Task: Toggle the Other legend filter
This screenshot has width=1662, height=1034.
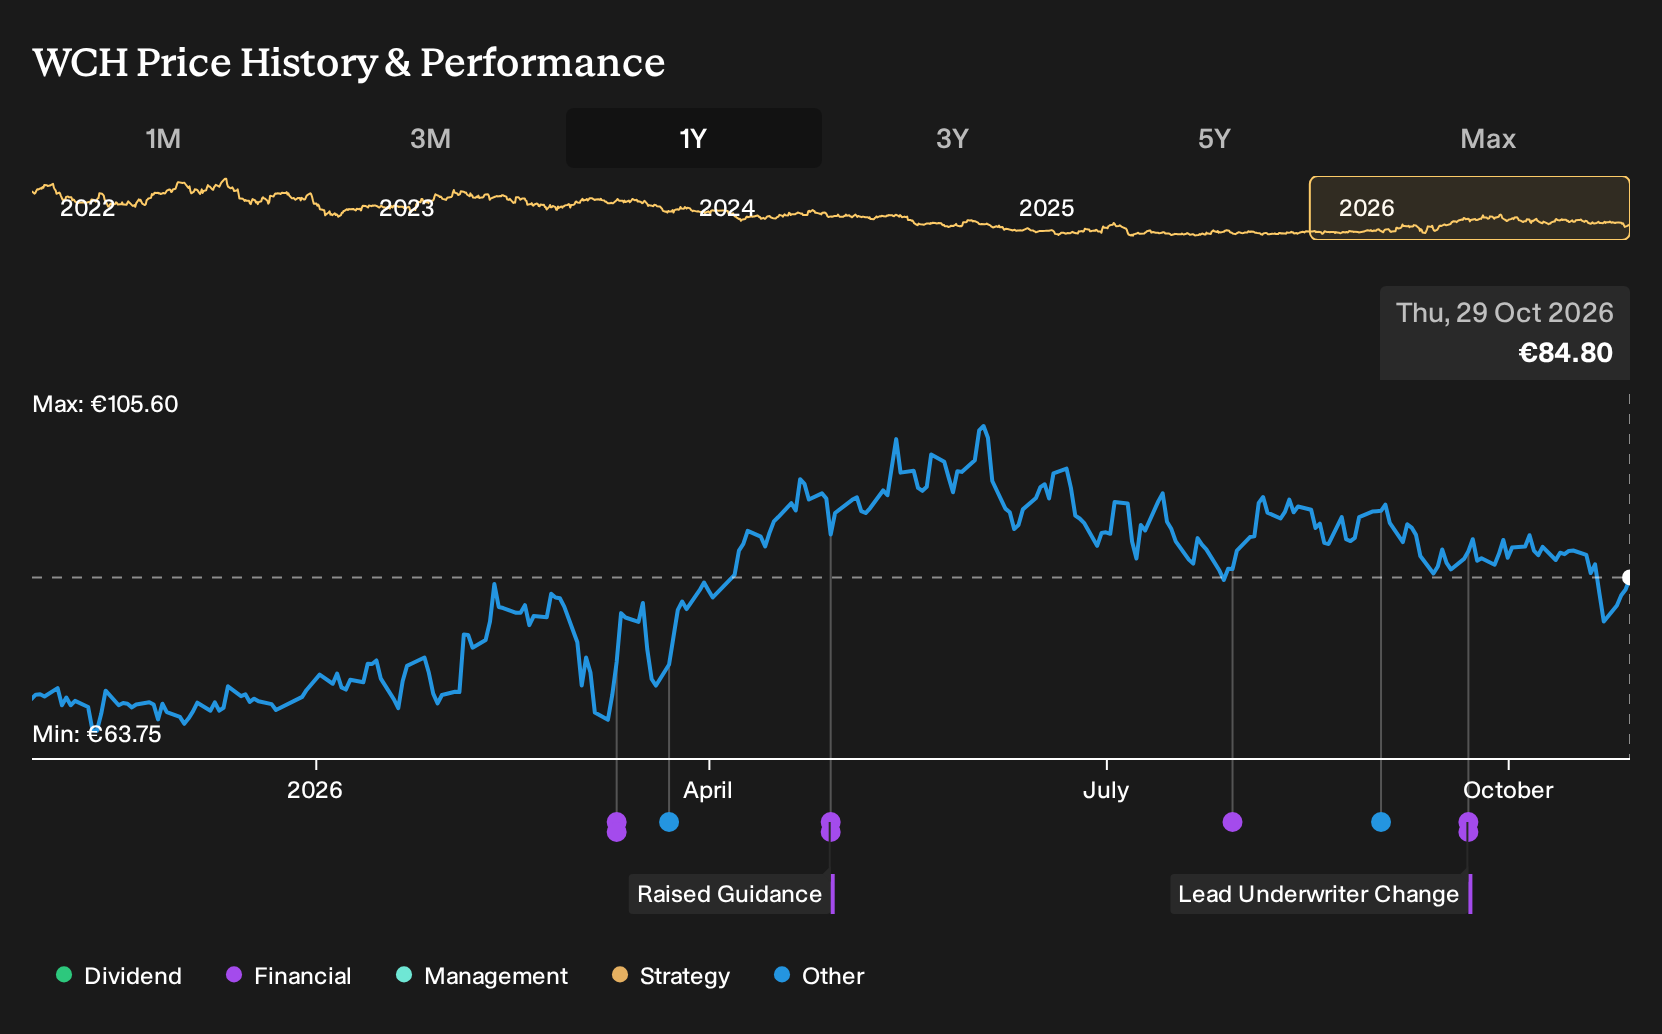Action: click(x=819, y=976)
